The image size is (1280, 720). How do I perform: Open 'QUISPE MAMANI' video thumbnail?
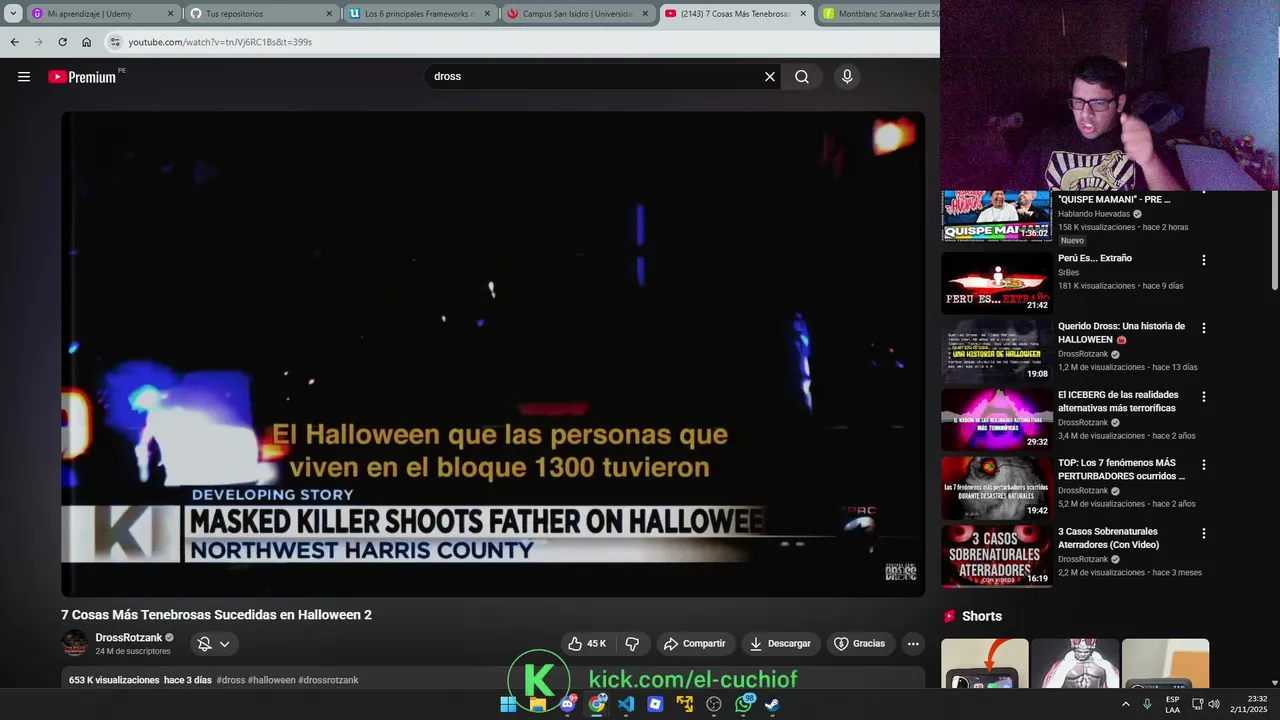point(997,216)
